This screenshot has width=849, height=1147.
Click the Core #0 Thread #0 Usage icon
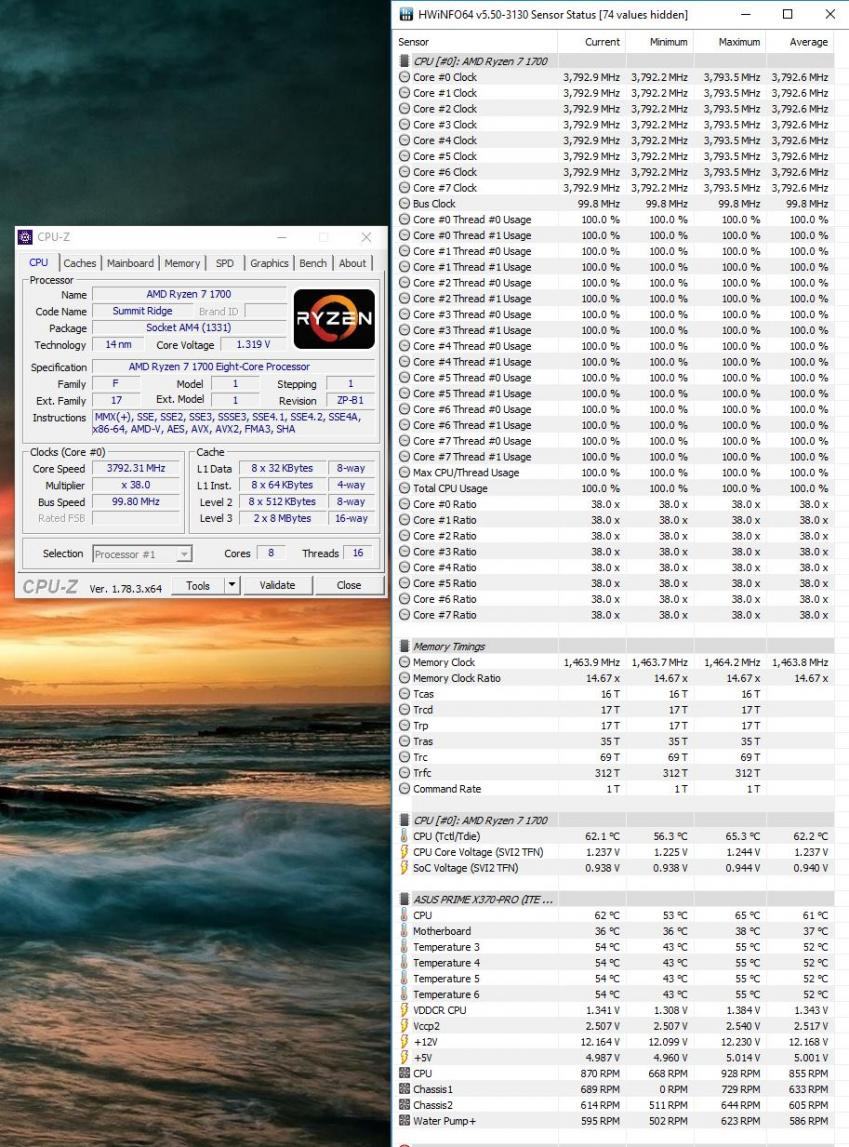[404, 219]
